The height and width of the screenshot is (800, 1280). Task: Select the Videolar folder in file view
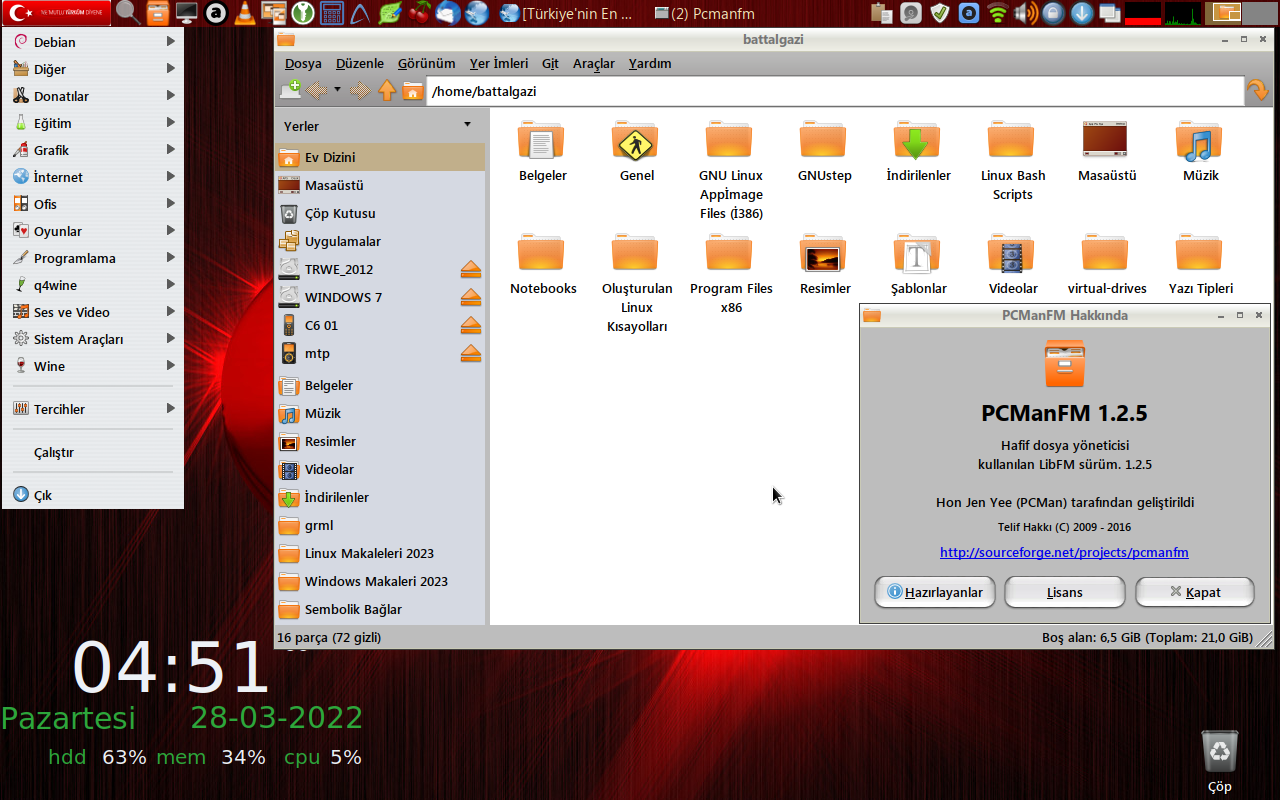tap(1012, 255)
